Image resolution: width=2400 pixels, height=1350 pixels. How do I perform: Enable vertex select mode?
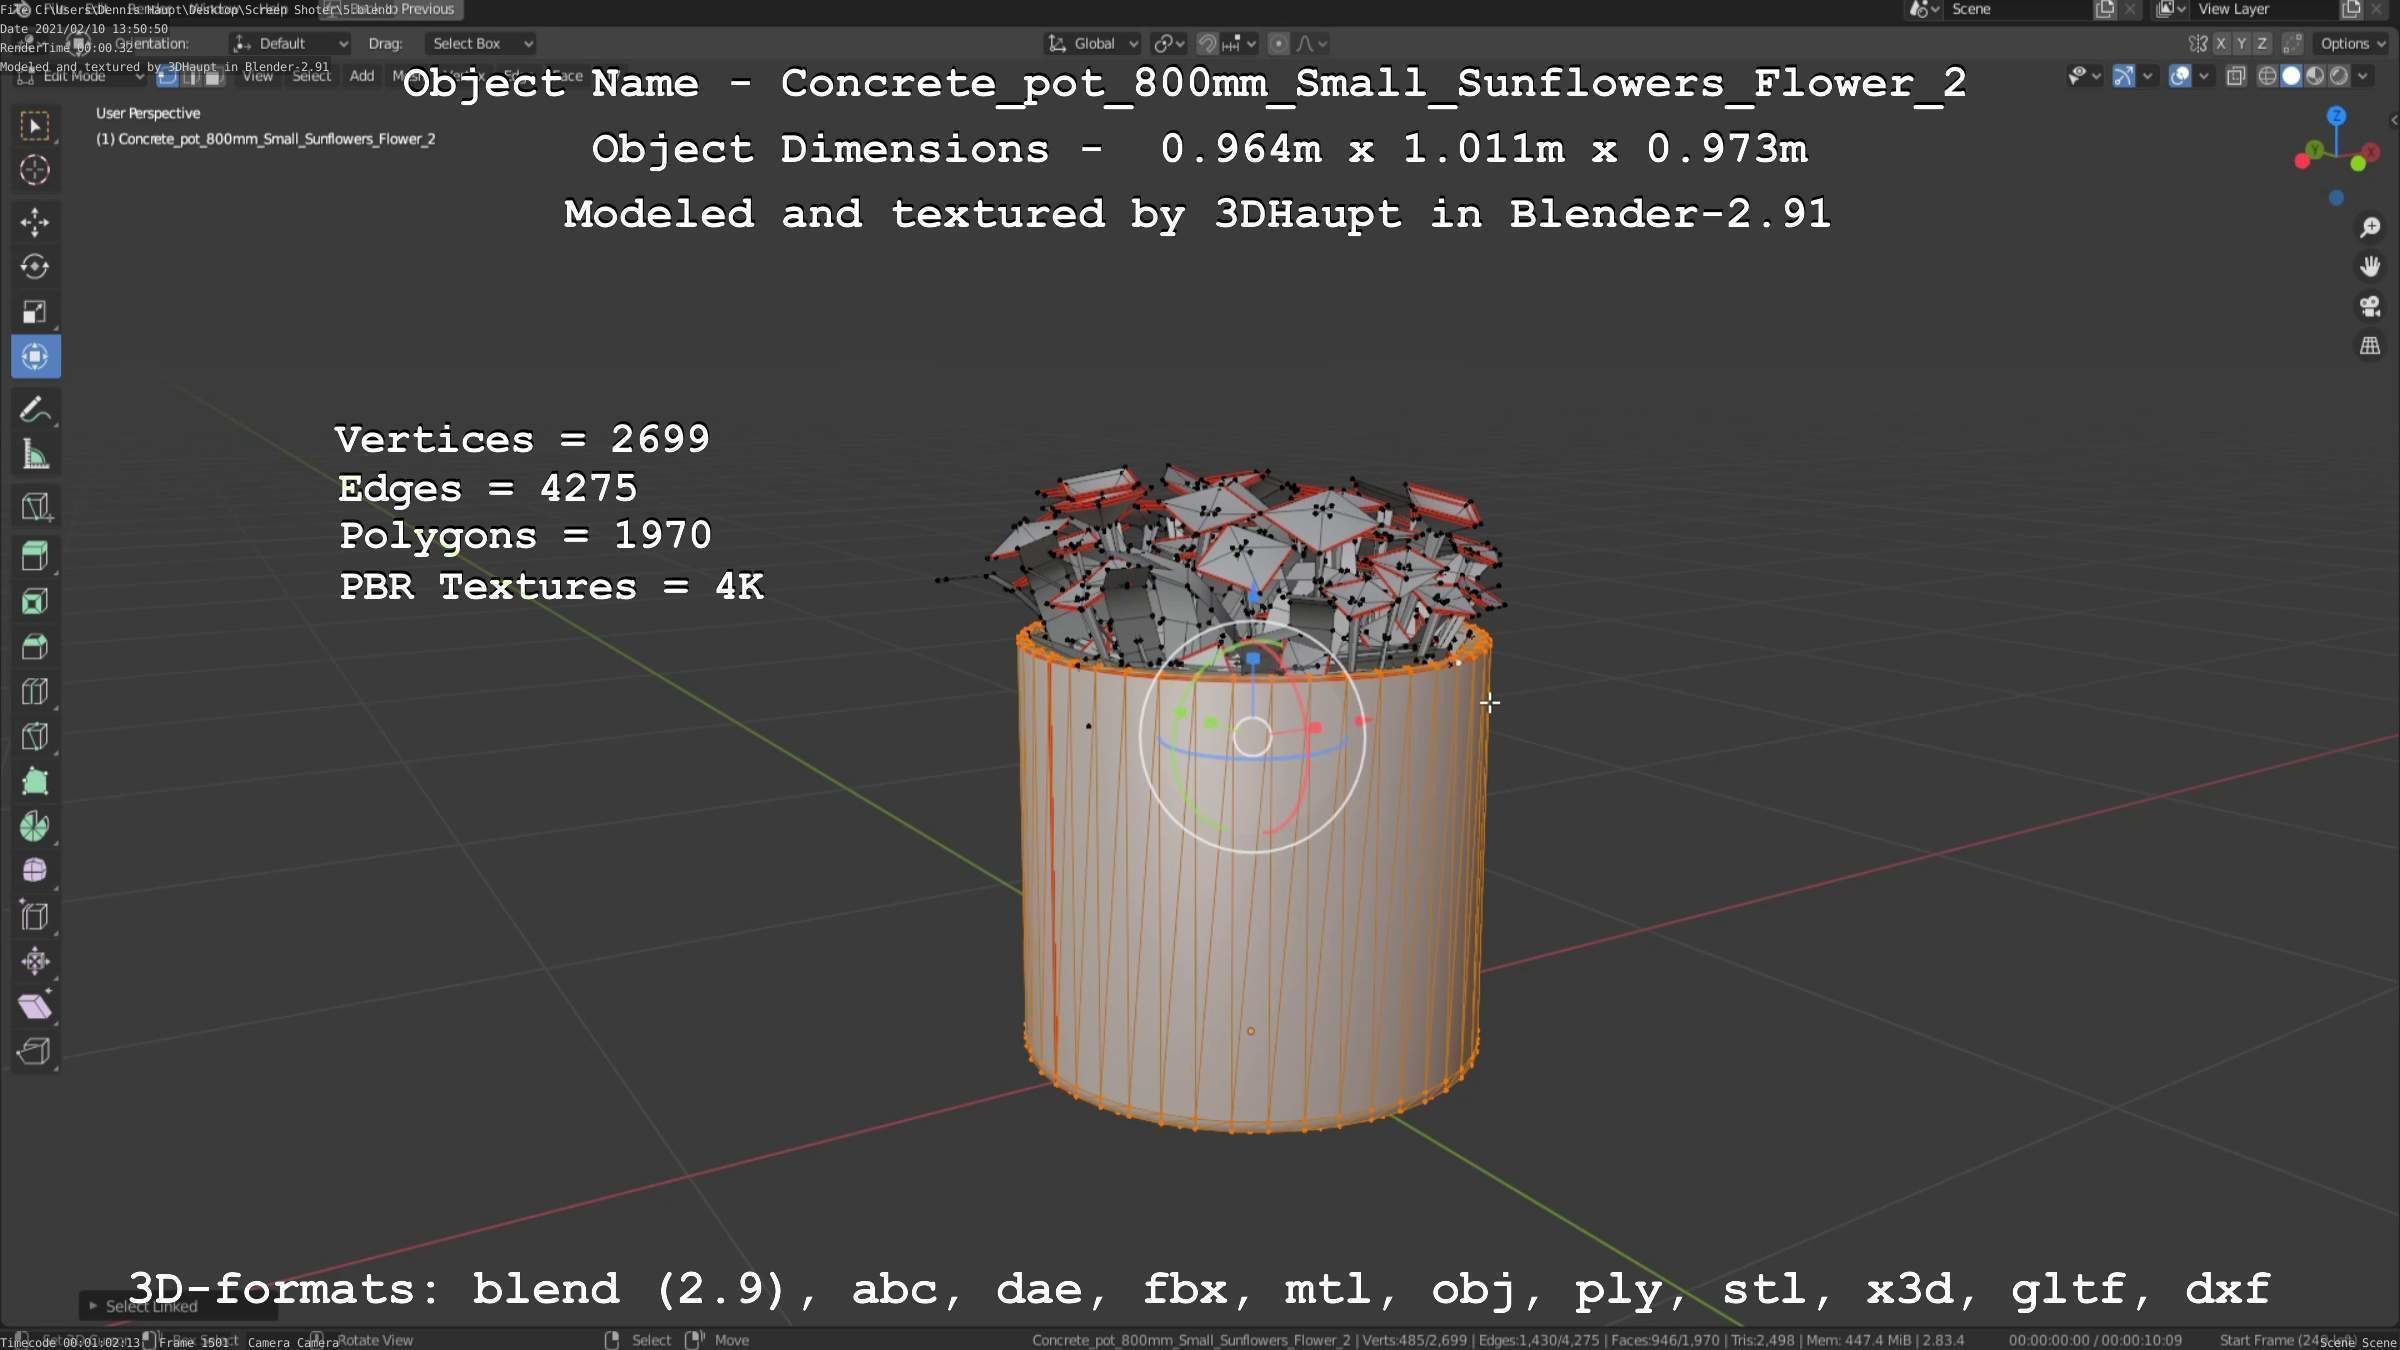tap(167, 77)
